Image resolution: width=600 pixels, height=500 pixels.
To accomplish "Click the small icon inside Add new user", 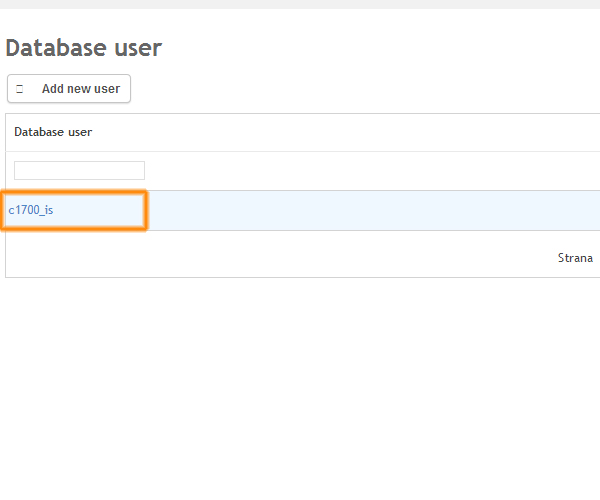I will click(x=20, y=89).
